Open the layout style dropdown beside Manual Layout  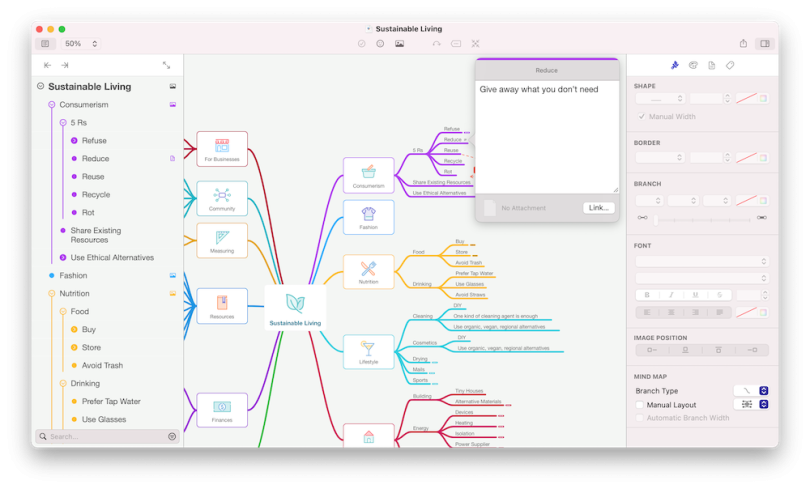pos(751,404)
